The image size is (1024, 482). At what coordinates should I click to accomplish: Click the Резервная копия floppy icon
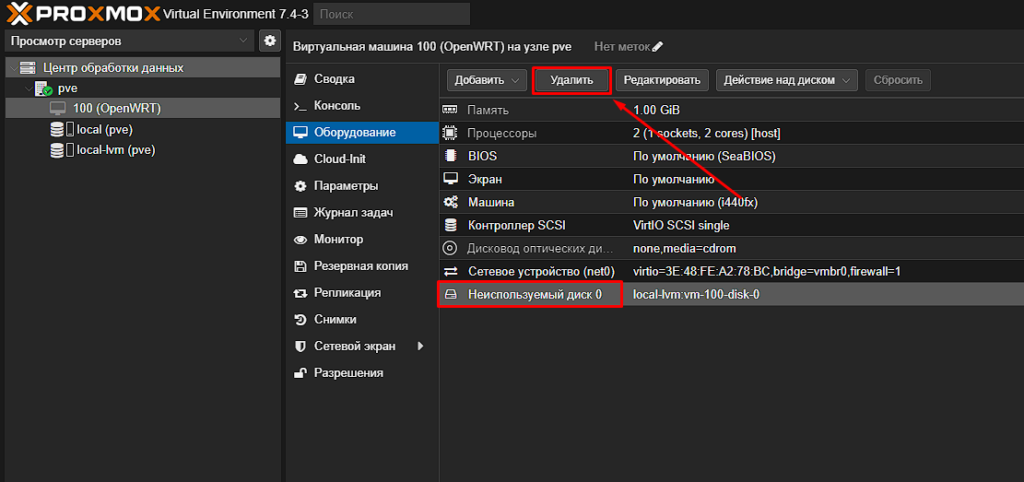pyautogui.click(x=300, y=266)
